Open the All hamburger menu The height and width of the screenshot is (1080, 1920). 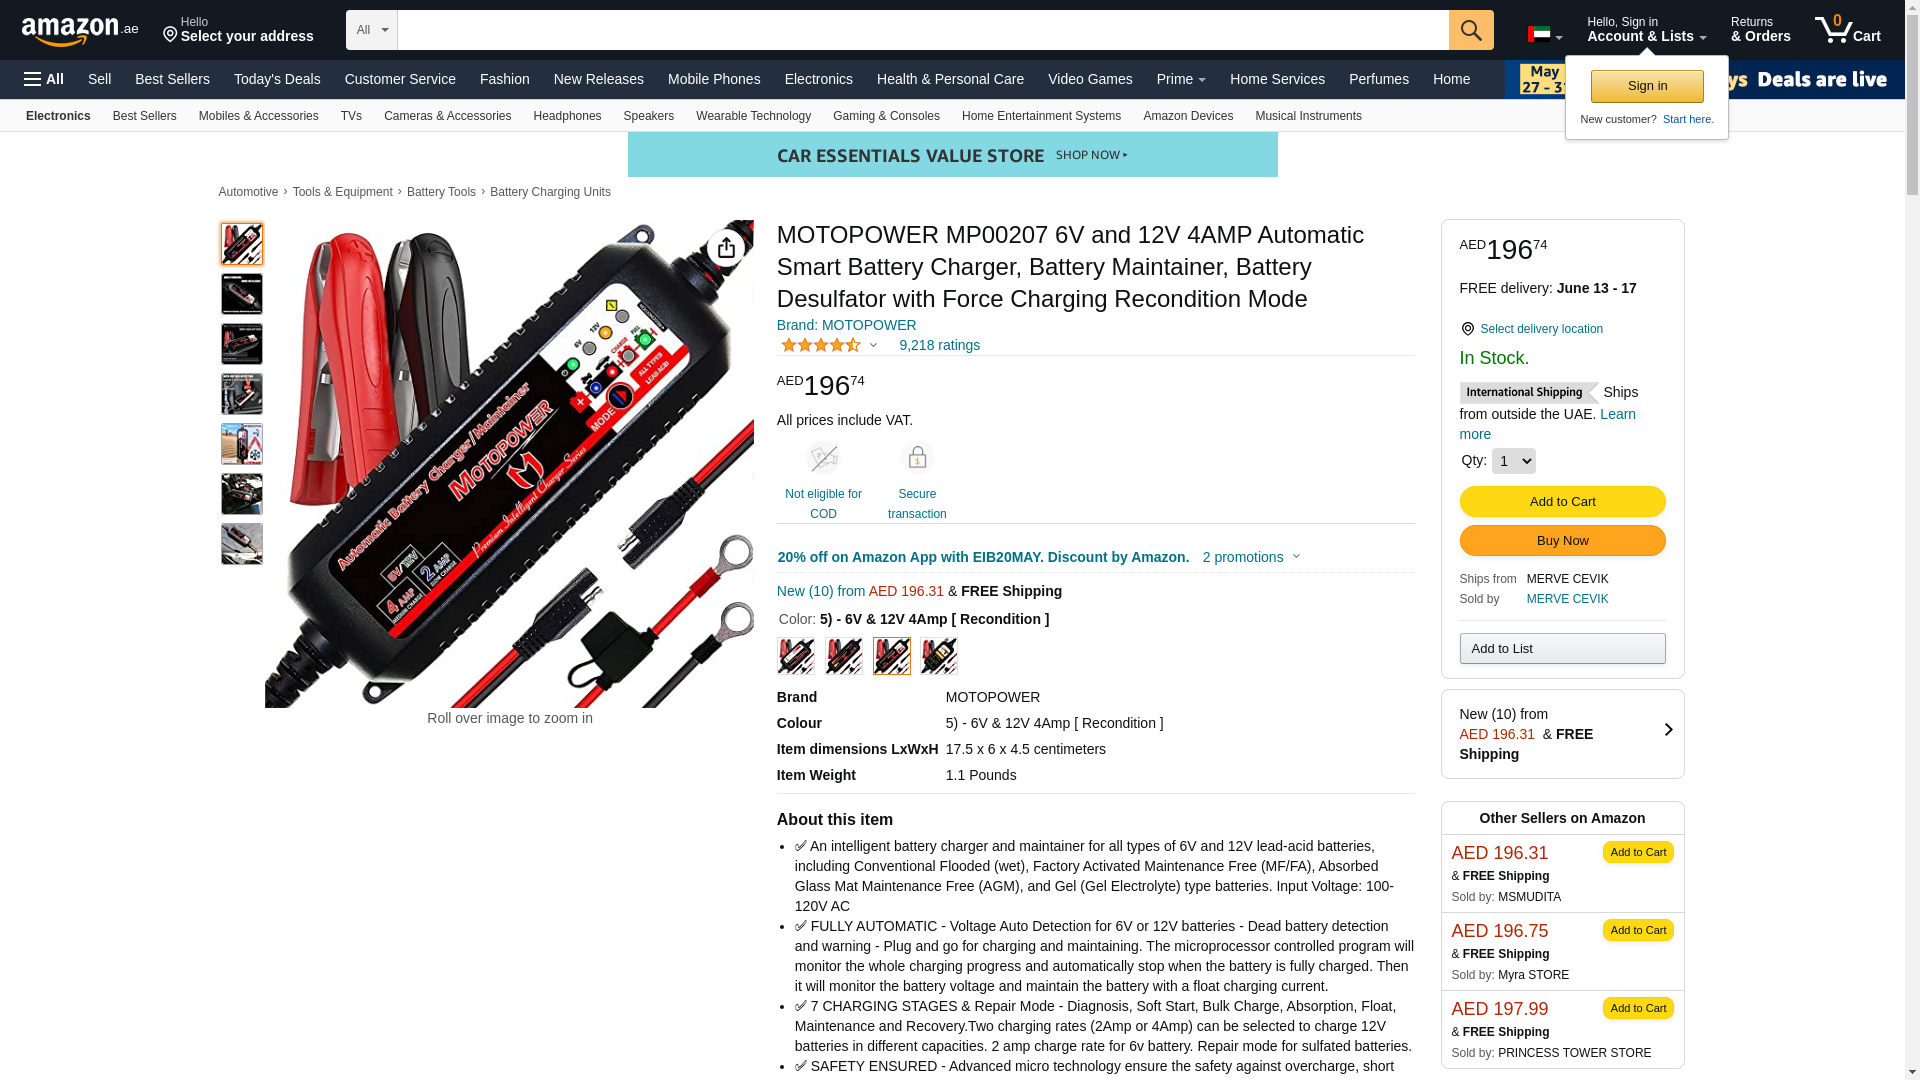coord(44,79)
